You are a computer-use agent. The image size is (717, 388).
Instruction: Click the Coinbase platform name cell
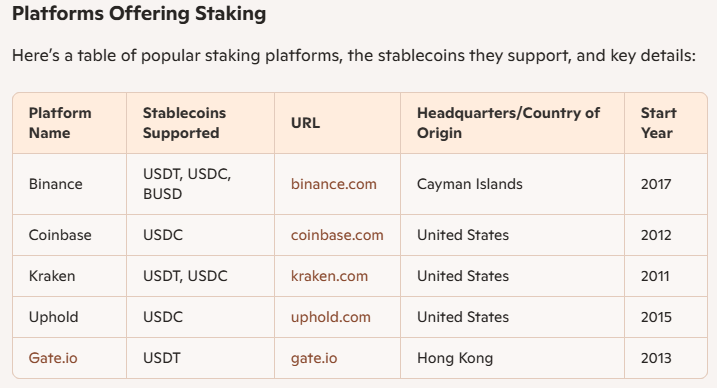tap(70, 235)
